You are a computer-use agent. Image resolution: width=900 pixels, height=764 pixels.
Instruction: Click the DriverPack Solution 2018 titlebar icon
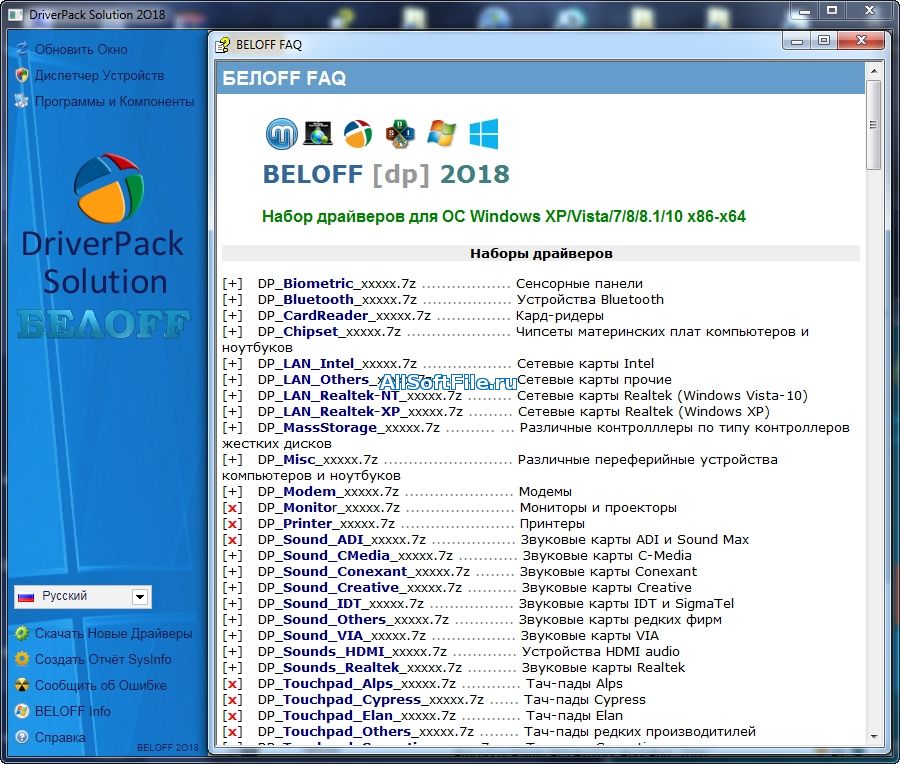coord(15,14)
